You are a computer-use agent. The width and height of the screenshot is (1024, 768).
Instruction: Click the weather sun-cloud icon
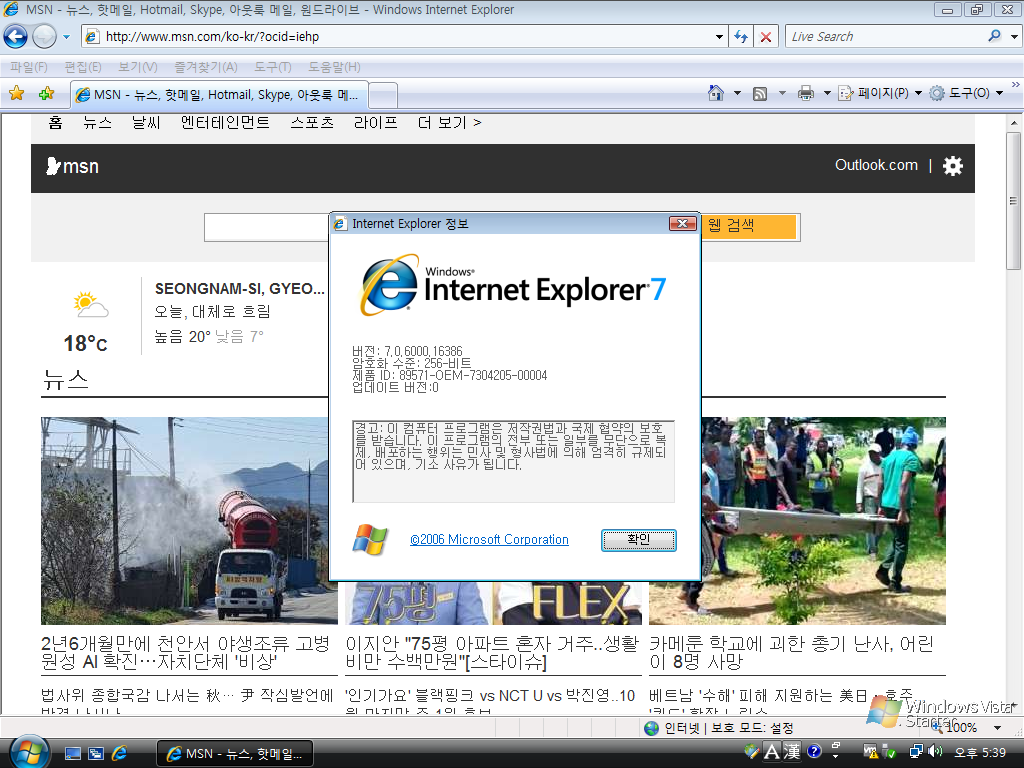[x=90, y=305]
